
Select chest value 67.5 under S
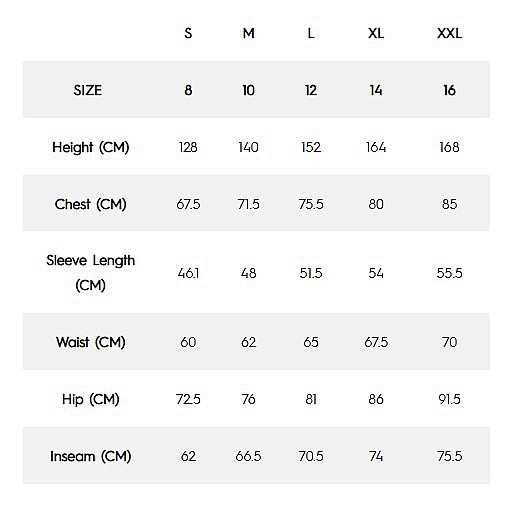point(188,204)
